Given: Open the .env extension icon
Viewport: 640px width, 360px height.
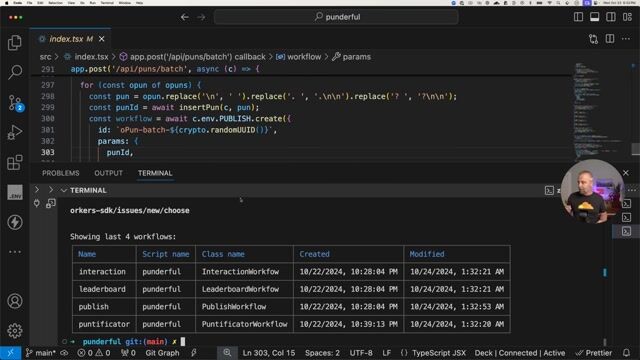Looking at the screenshot, I should click(15, 192).
